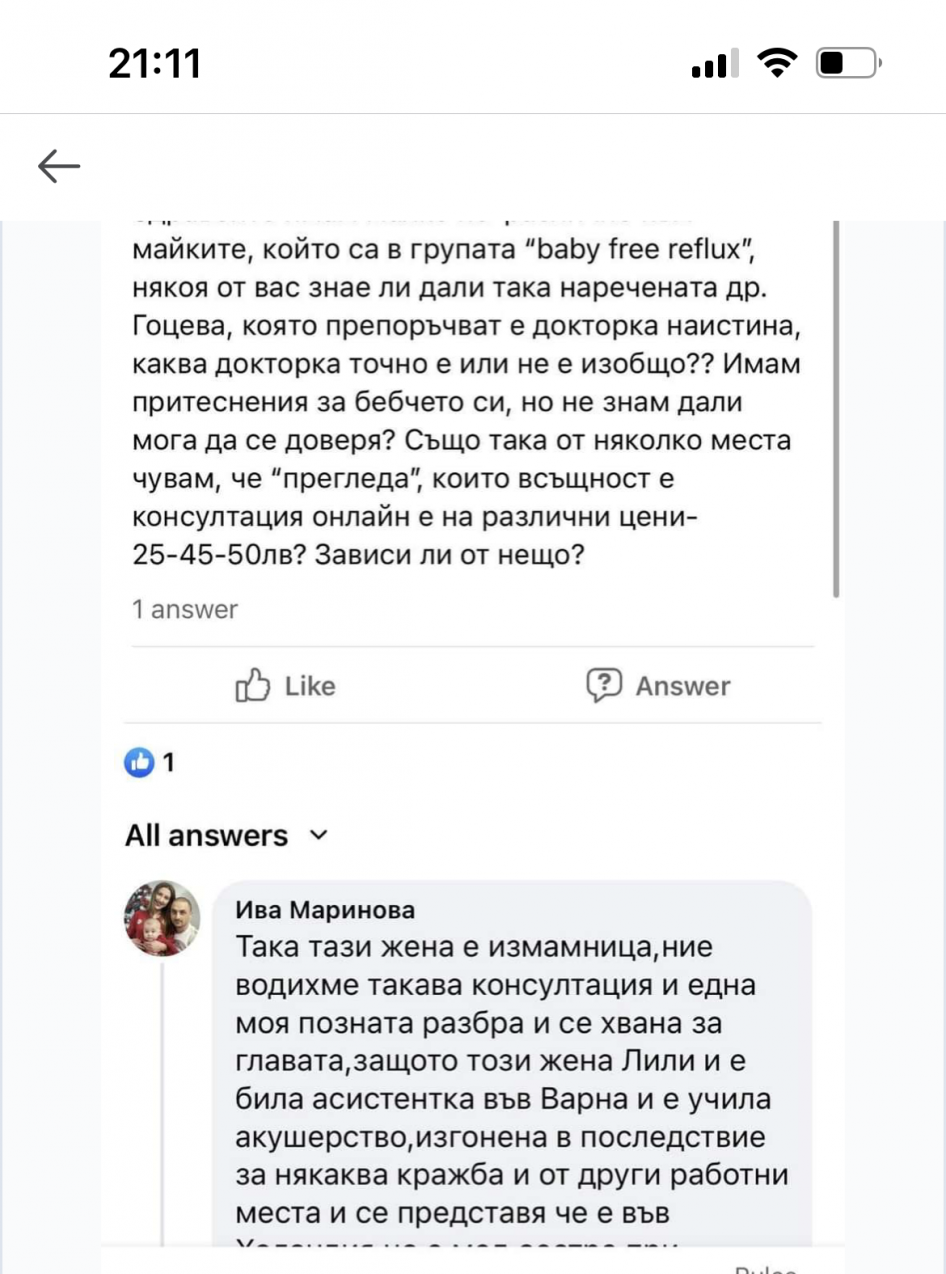Open the "1 answer" link

tap(185, 609)
